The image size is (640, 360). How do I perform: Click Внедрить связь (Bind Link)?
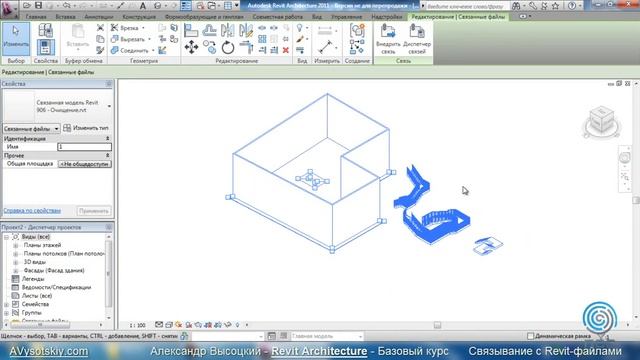(x=388, y=39)
